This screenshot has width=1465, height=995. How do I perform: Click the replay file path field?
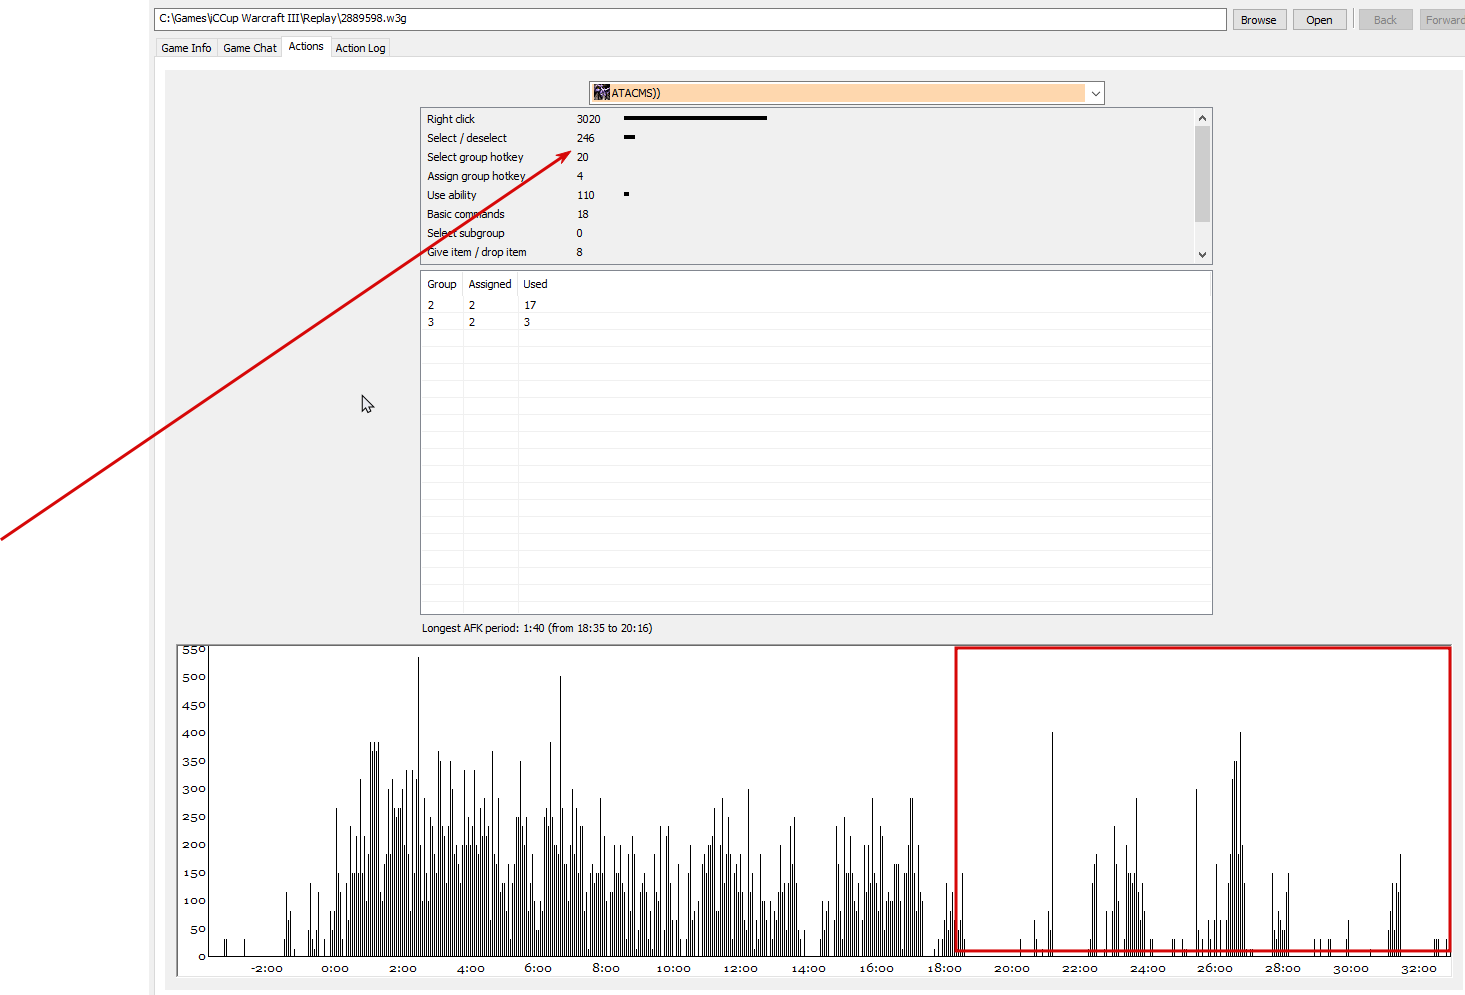690,19
